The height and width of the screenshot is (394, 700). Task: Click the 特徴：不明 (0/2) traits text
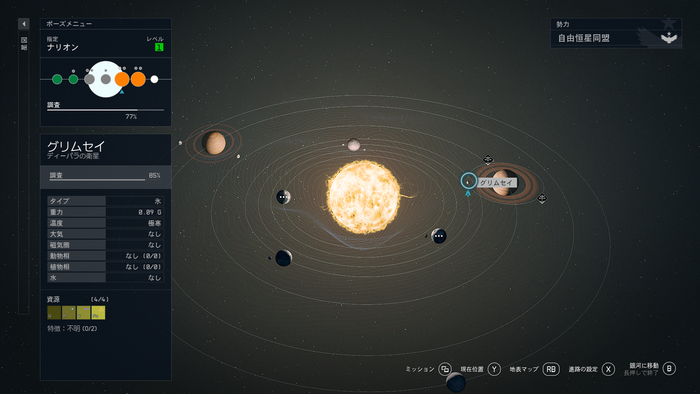tap(72, 328)
